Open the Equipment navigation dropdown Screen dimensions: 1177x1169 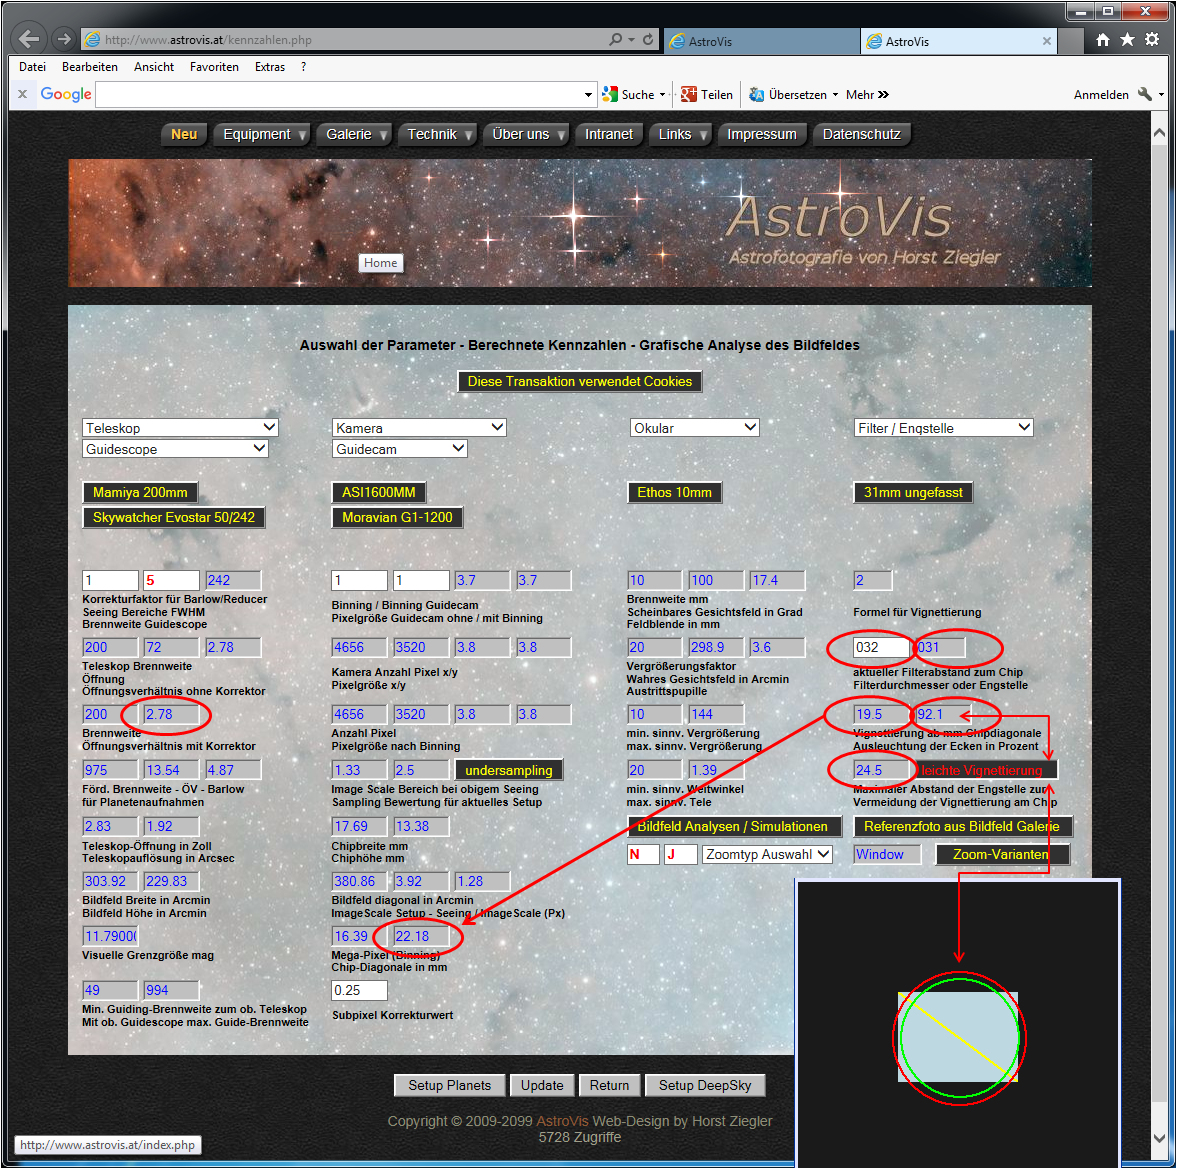click(x=261, y=134)
